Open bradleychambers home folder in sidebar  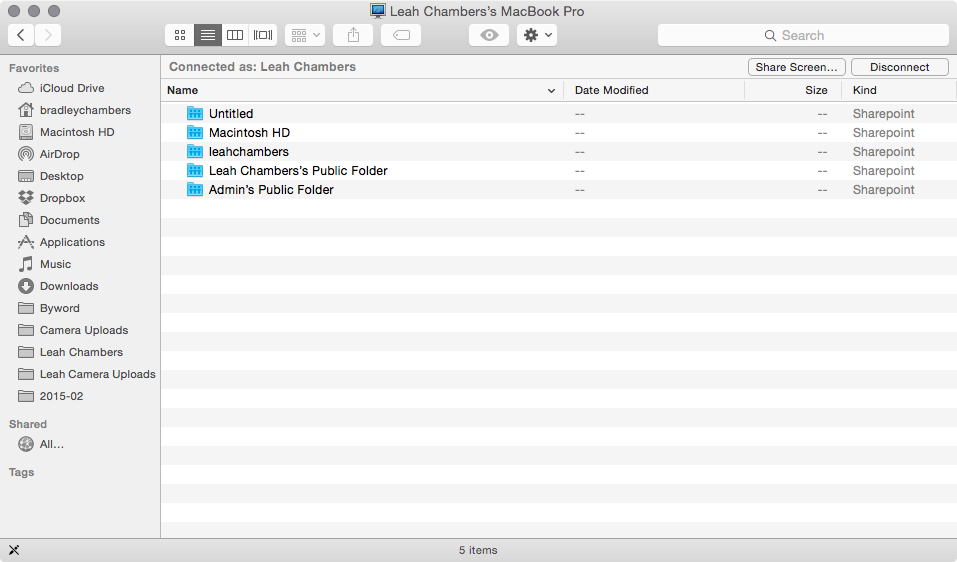[x=85, y=110]
